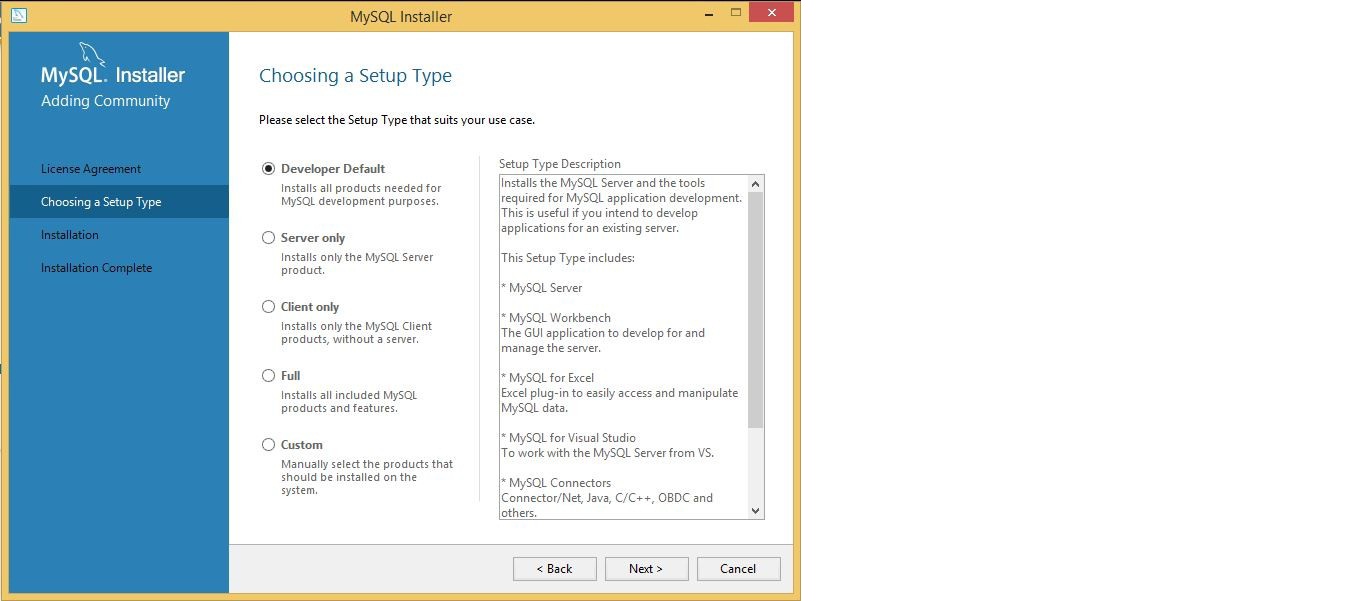Click Next to continue installation

(646, 569)
